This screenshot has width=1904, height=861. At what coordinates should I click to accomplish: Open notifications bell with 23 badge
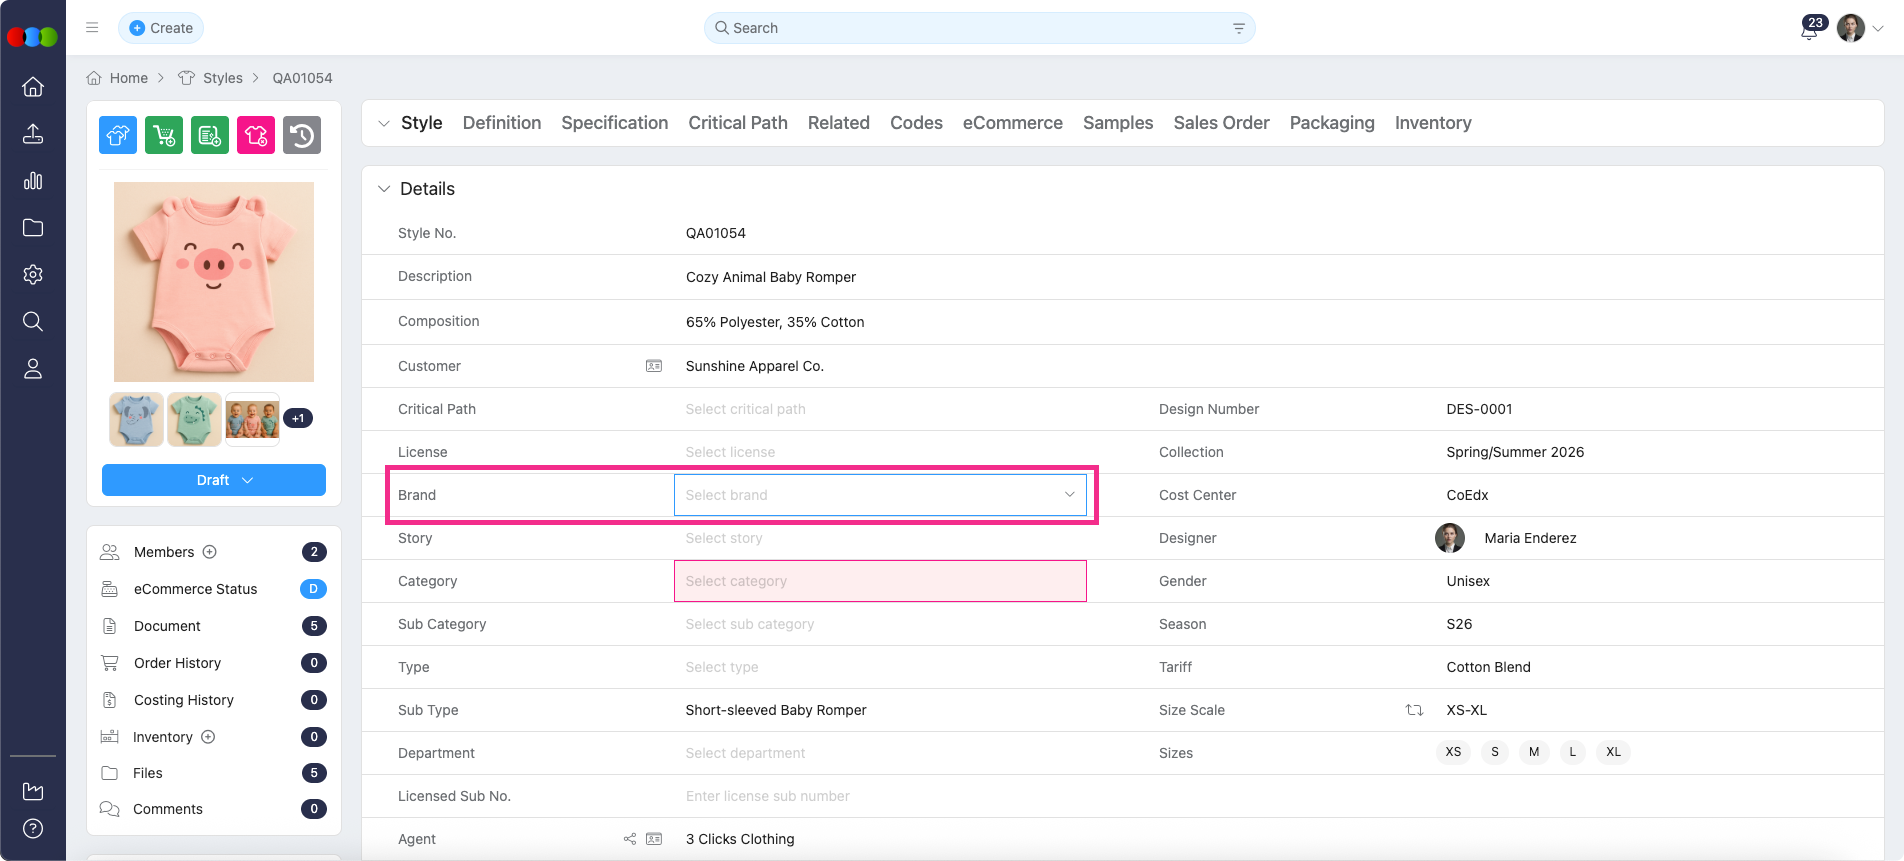coord(1809,29)
